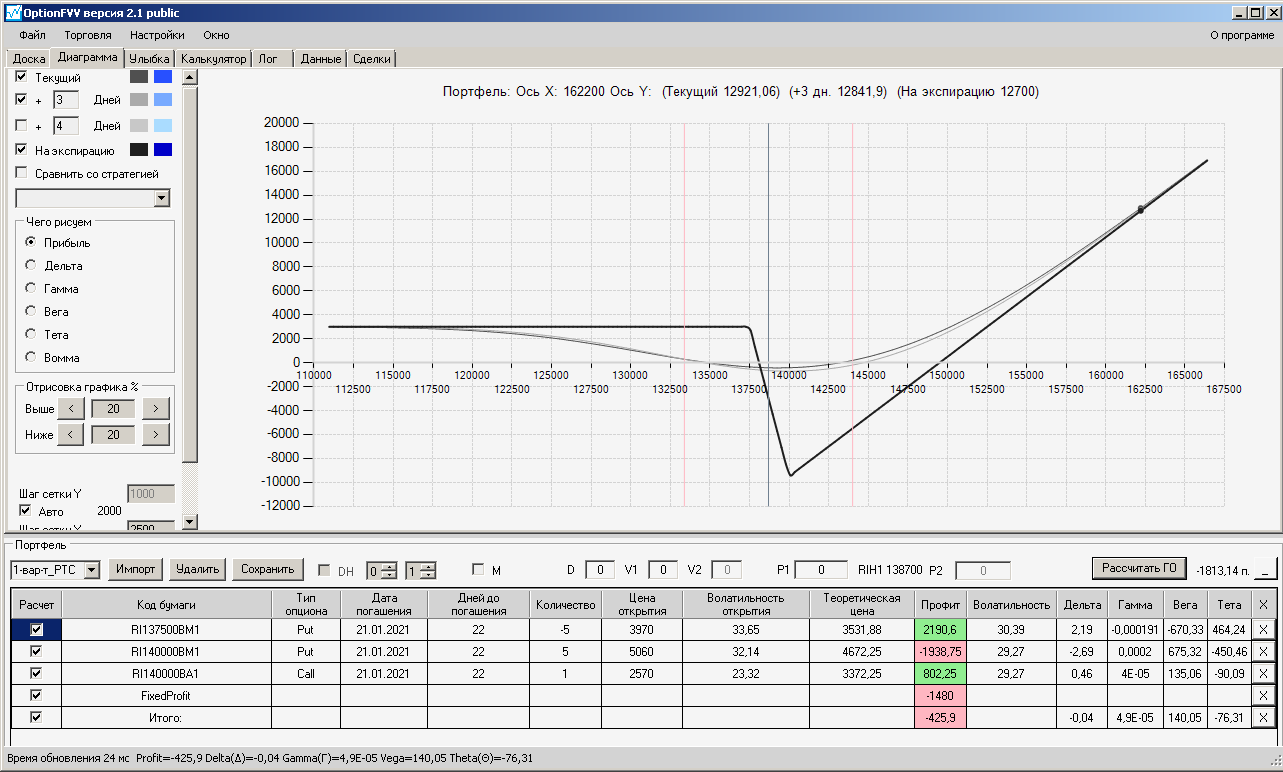Screen dimensions: 1283x772
Task: Select the Вомма radio button
Action: (31, 358)
